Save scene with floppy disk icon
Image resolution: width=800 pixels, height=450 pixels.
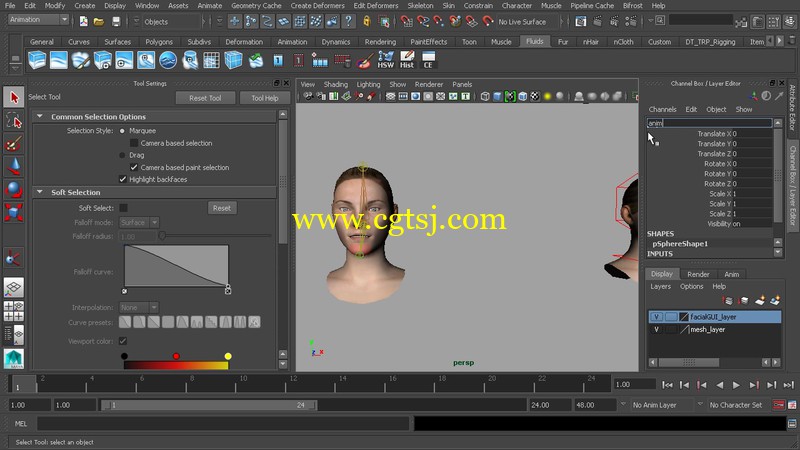(116, 21)
